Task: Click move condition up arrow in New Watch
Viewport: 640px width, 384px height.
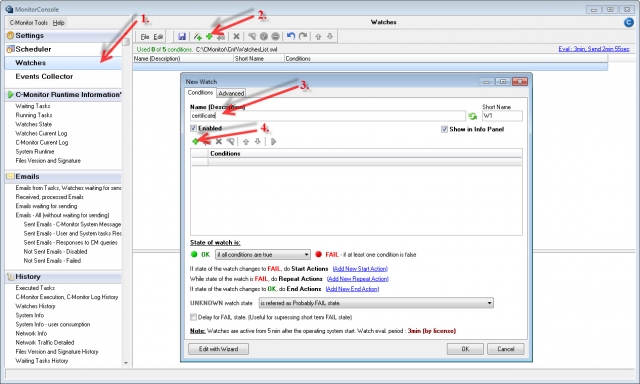Action: coord(246,141)
